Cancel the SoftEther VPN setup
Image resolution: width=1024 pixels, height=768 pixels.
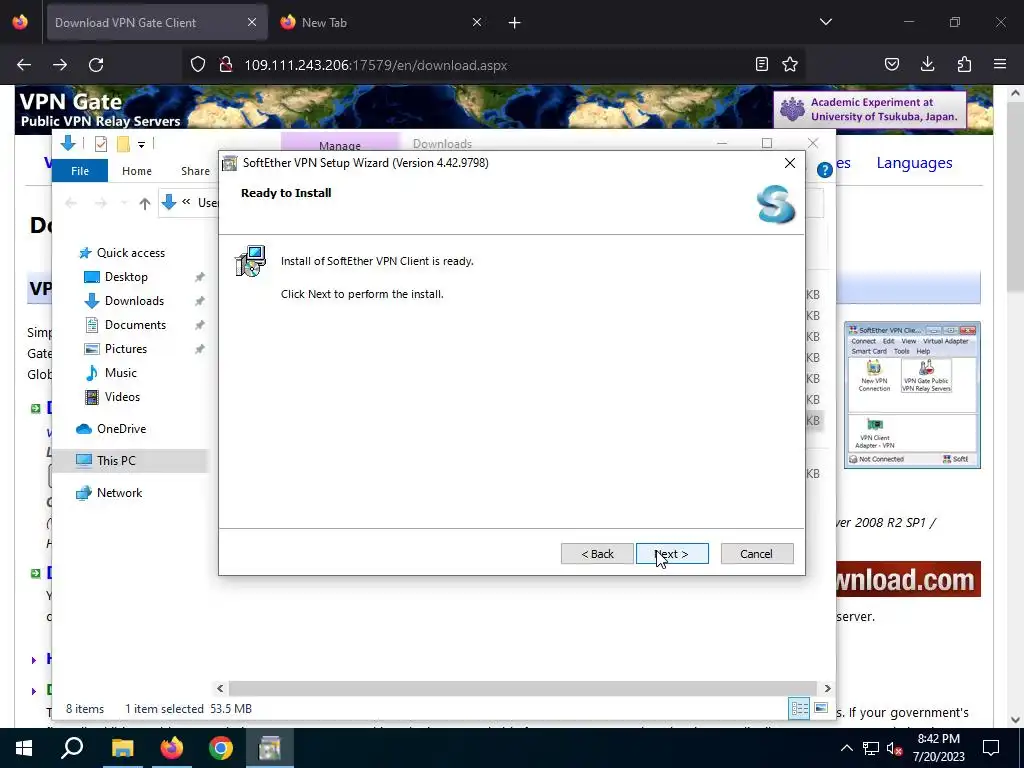[757, 554]
